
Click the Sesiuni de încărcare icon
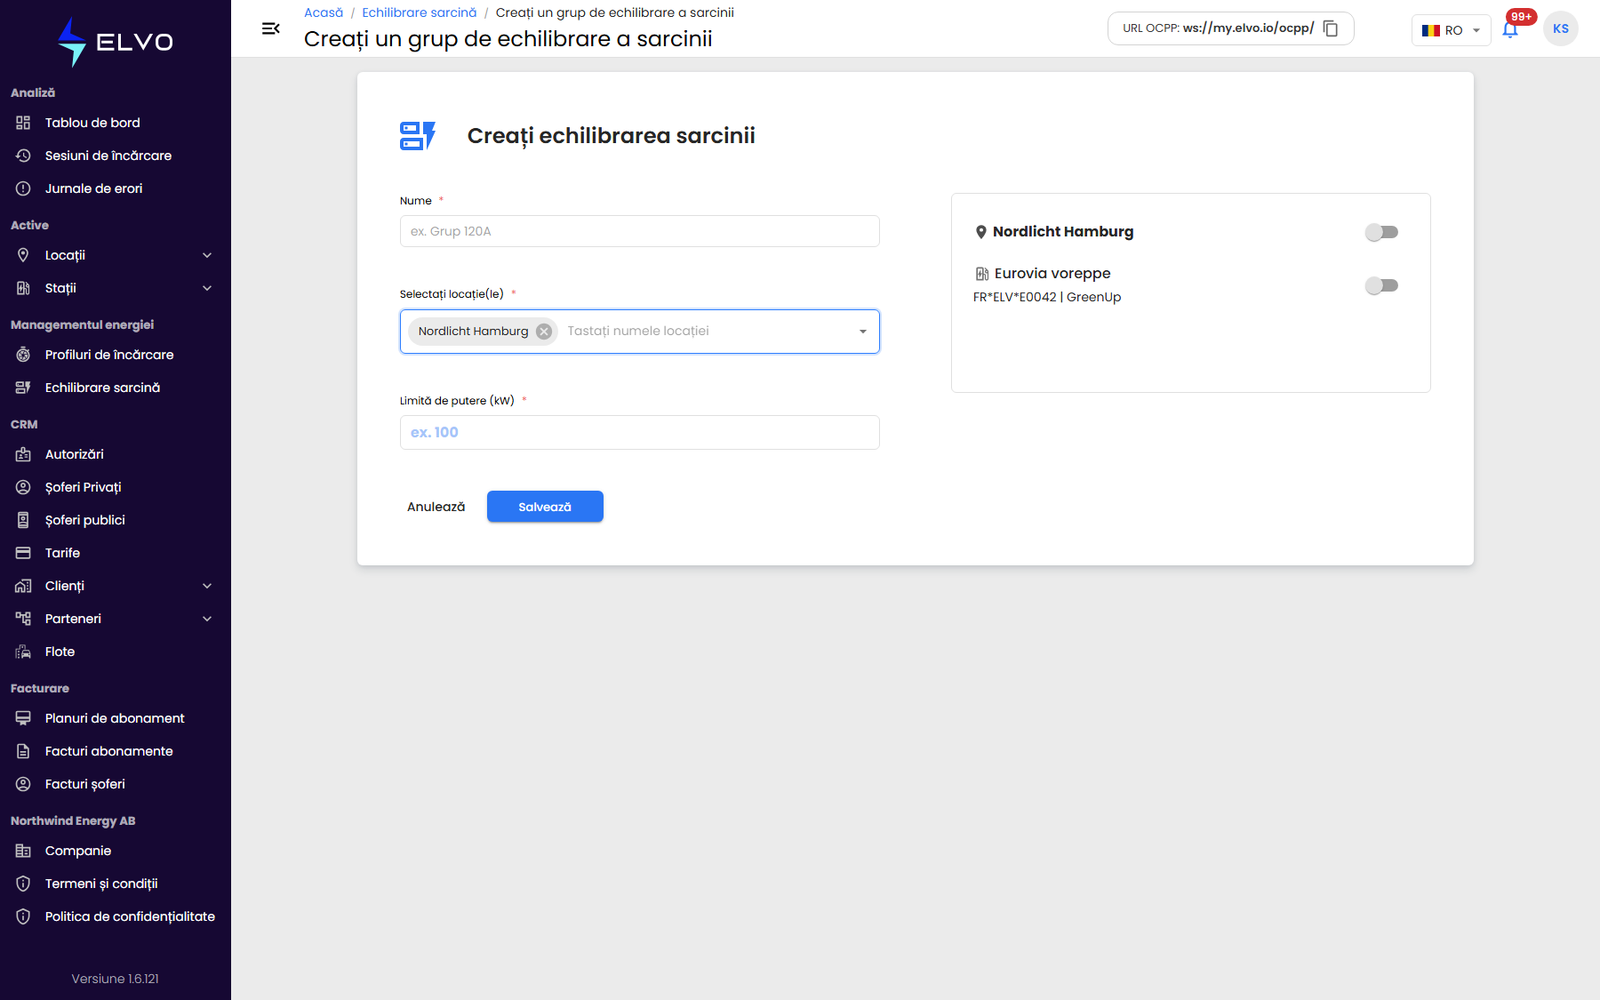pyautogui.click(x=23, y=156)
